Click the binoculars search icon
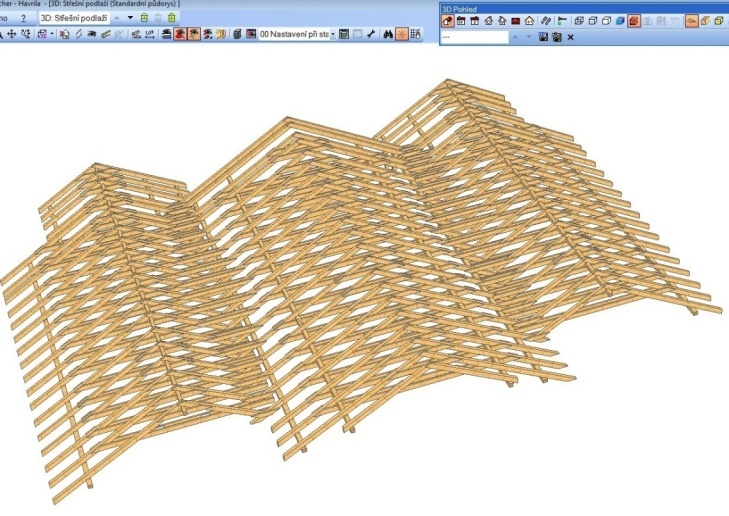 click(385, 34)
